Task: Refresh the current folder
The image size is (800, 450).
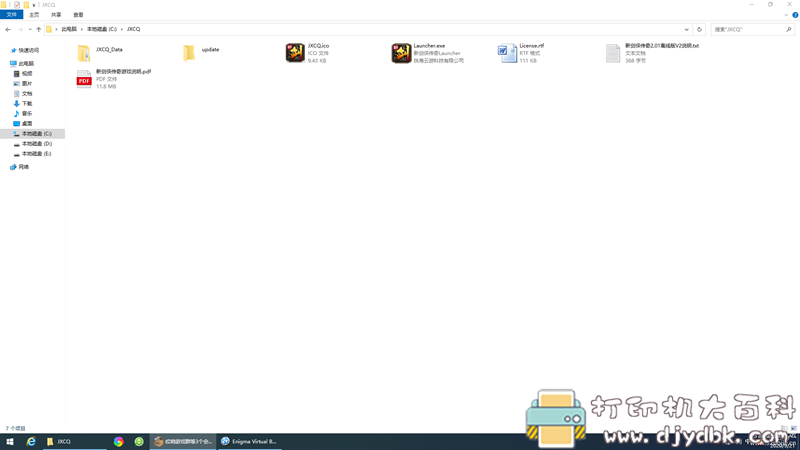Action: pos(699,30)
